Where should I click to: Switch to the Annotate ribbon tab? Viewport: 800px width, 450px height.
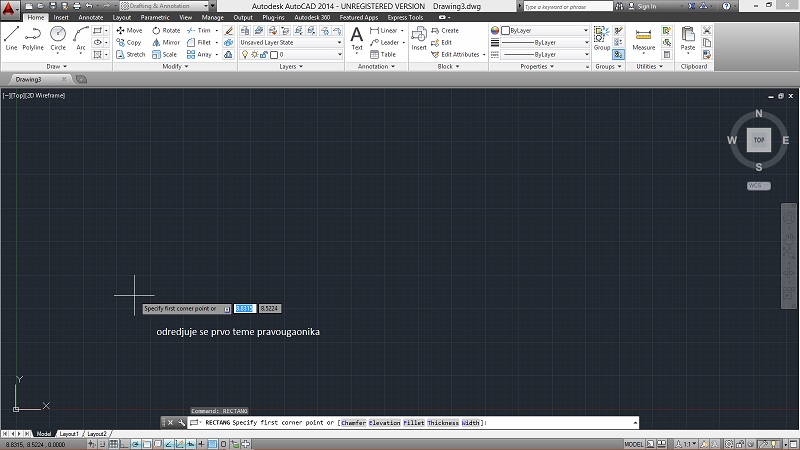(x=91, y=18)
